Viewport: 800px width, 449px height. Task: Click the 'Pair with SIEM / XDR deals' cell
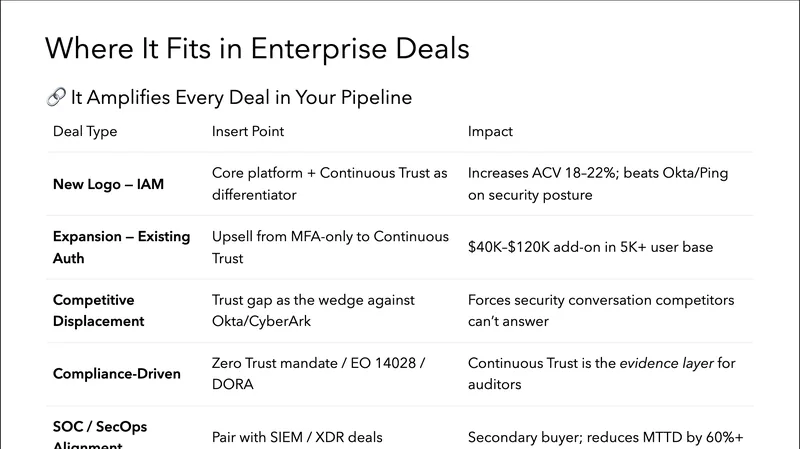297,437
